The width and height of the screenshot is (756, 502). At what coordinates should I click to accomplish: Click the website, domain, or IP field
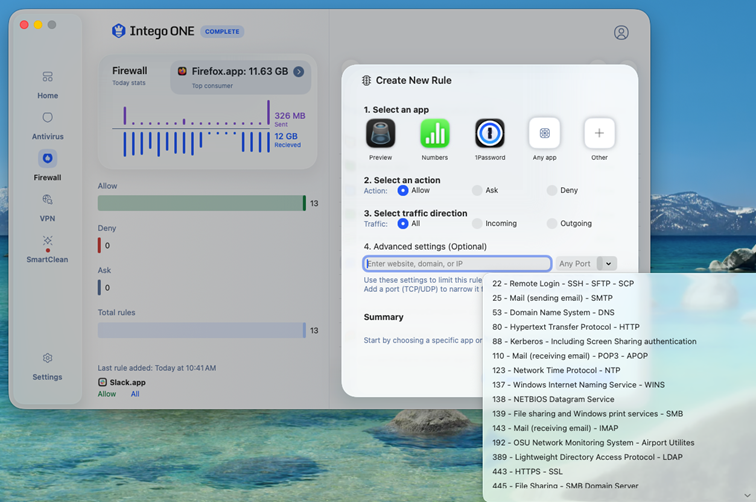pyautogui.click(x=457, y=264)
